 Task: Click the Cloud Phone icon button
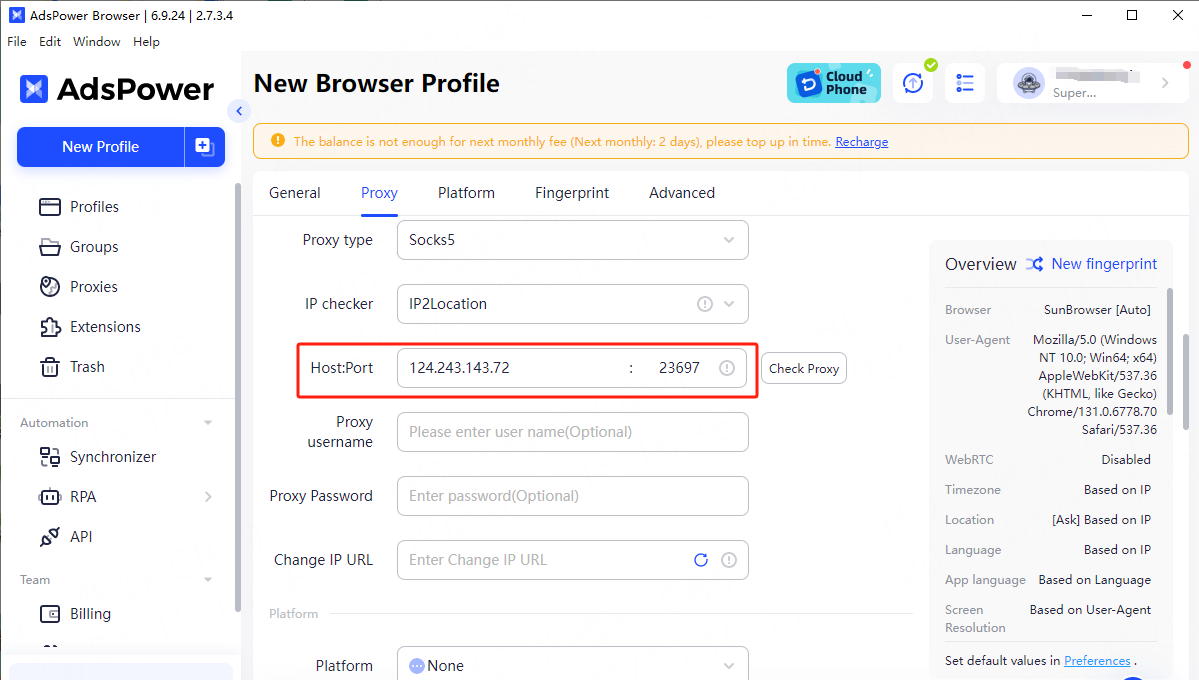click(x=833, y=83)
